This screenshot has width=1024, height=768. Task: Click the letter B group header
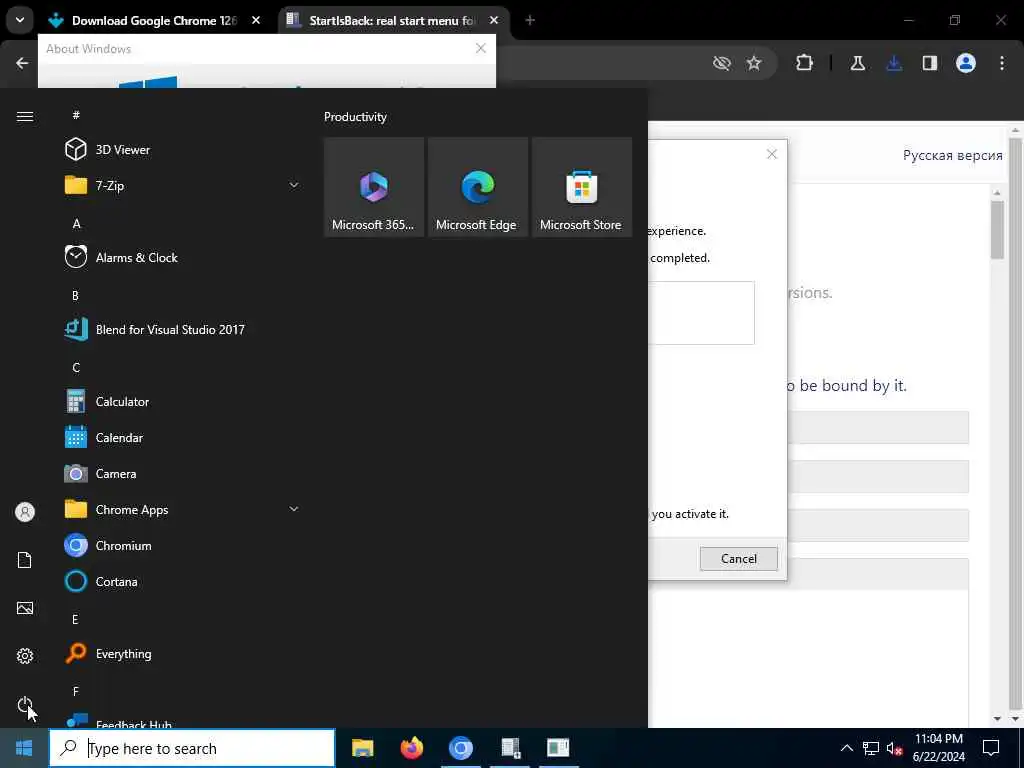[75, 295]
